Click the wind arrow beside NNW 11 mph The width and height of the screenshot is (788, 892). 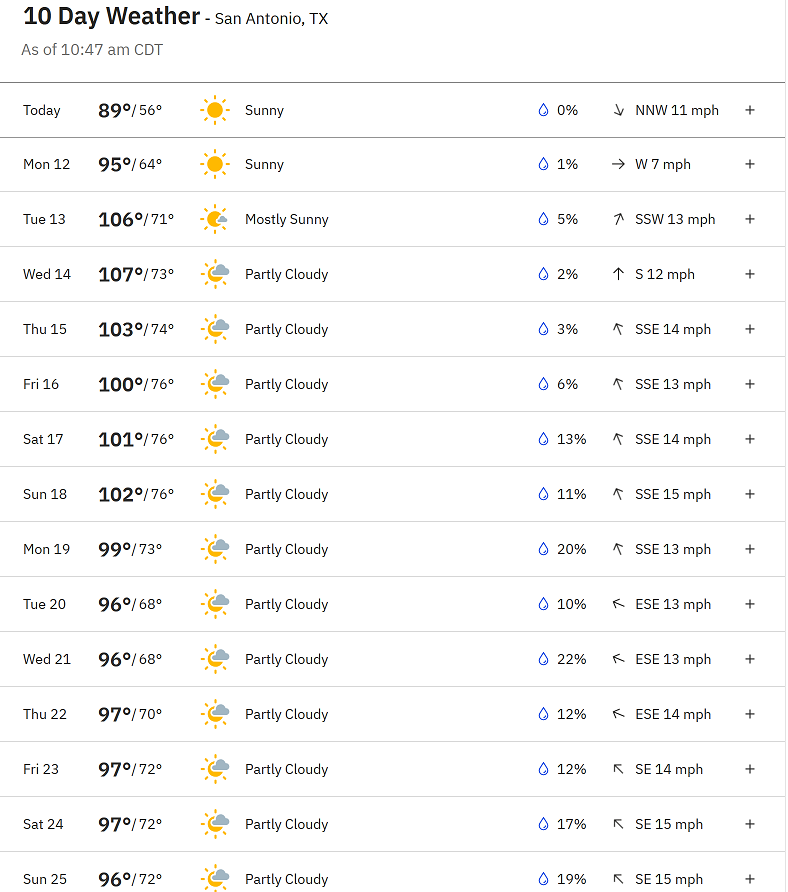[x=618, y=110]
